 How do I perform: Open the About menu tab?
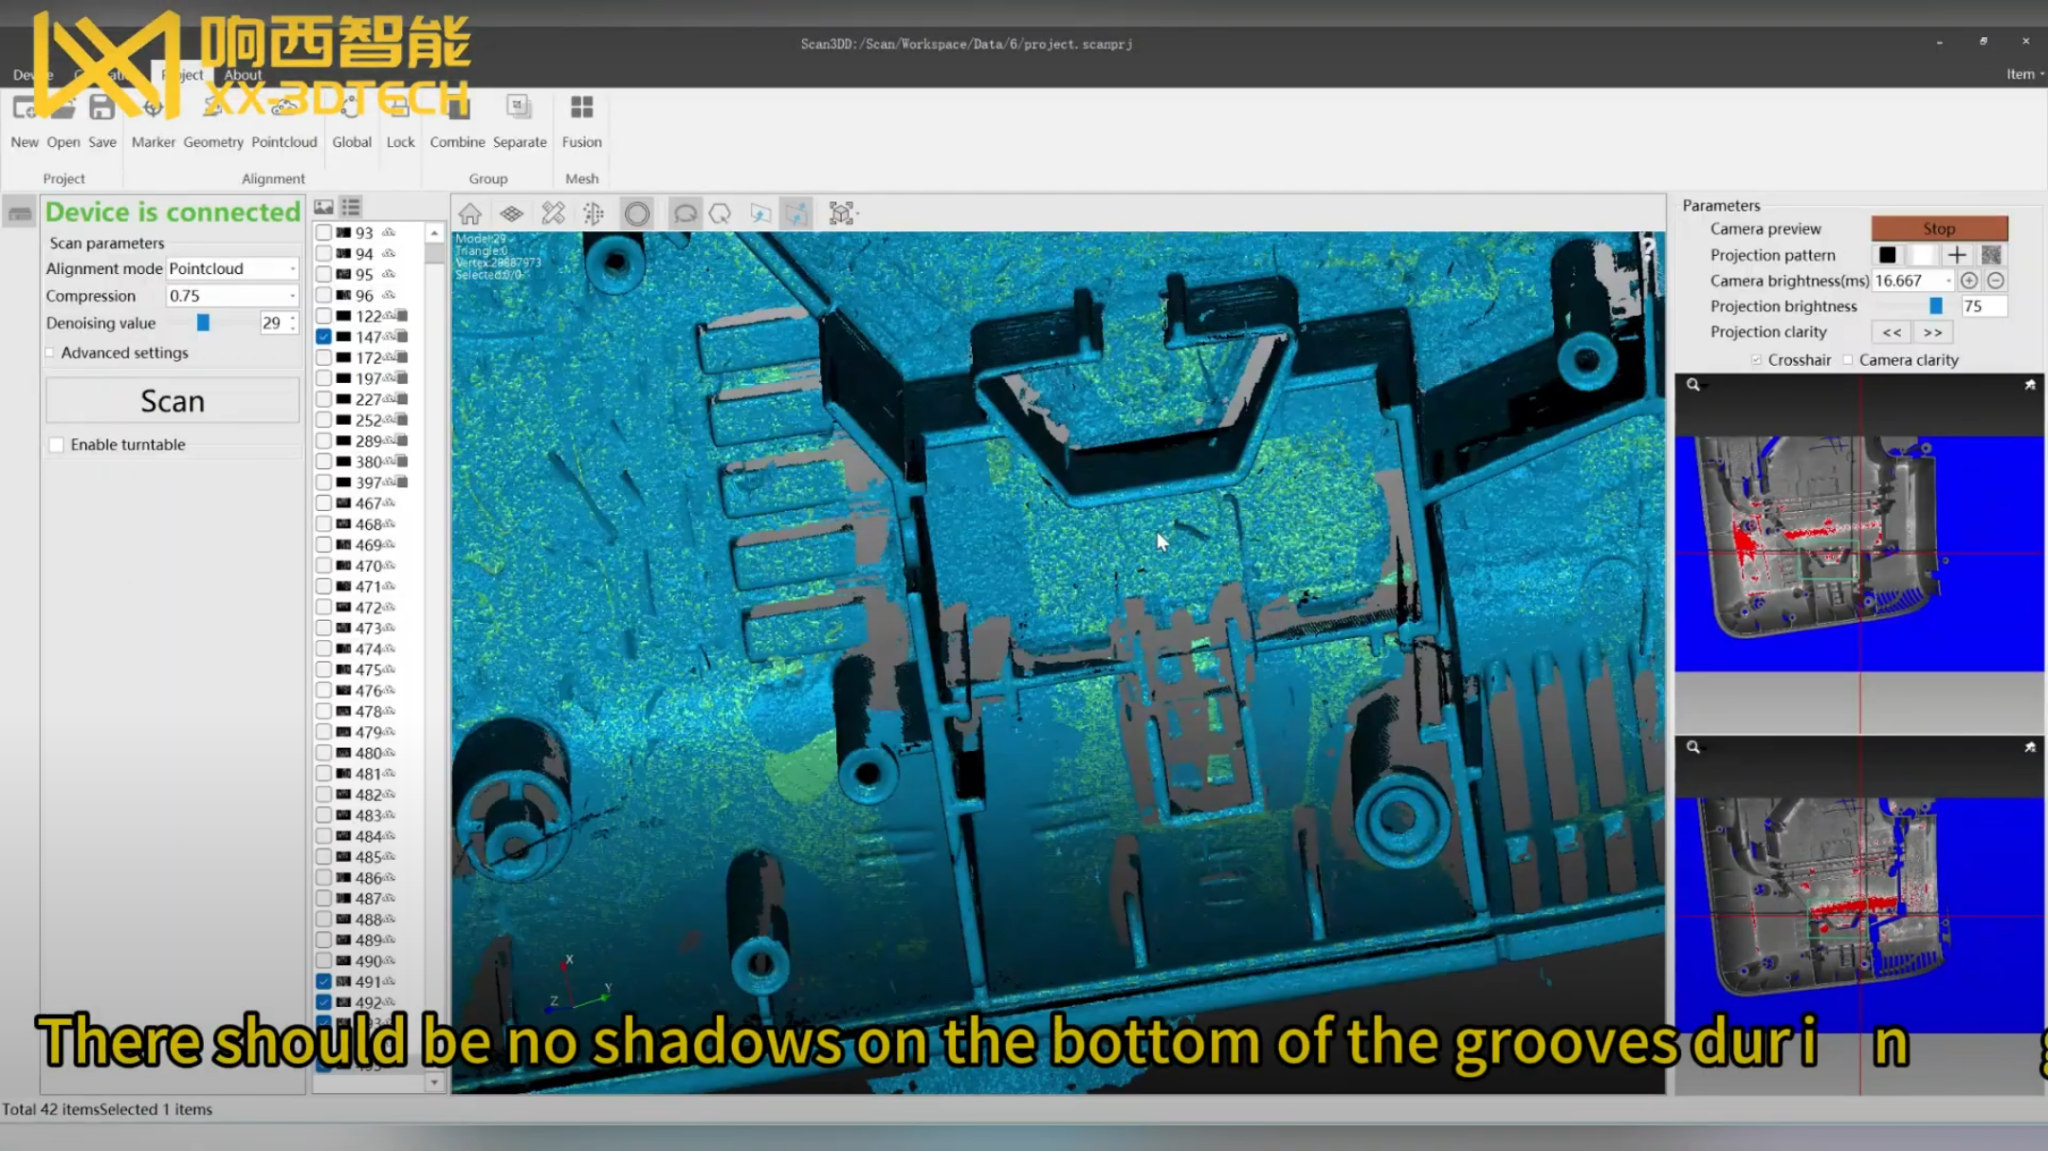(243, 75)
